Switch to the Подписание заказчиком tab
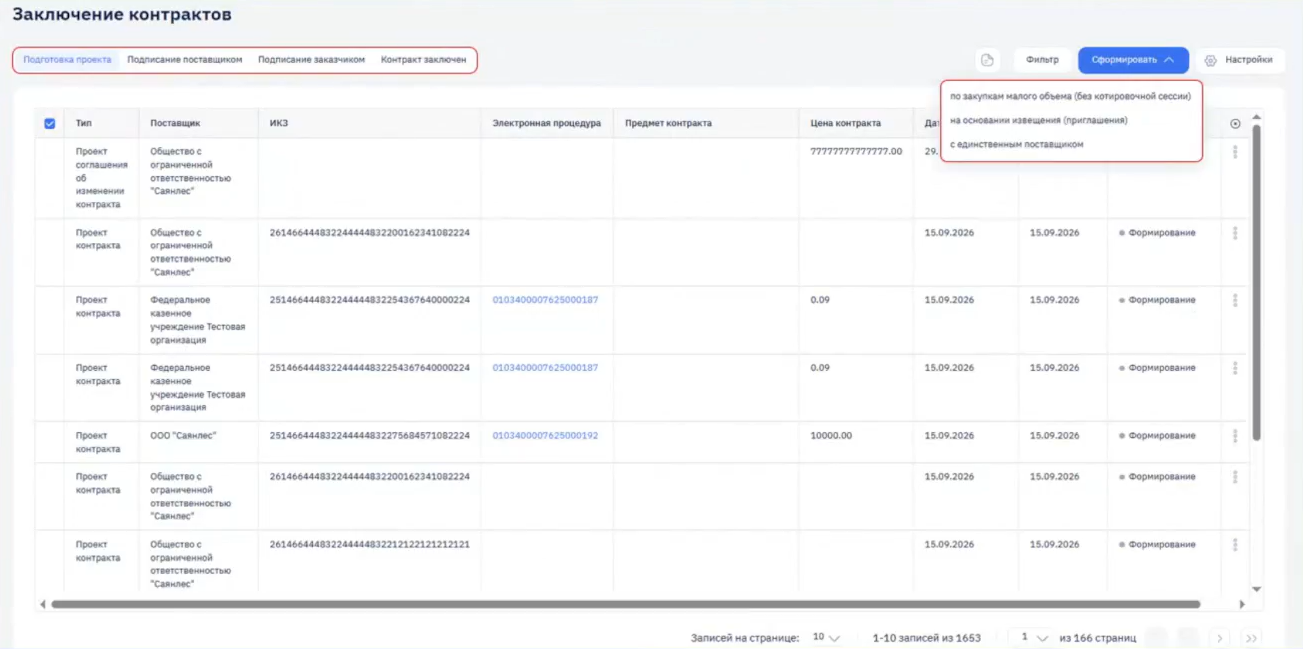 tap(312, 60)
